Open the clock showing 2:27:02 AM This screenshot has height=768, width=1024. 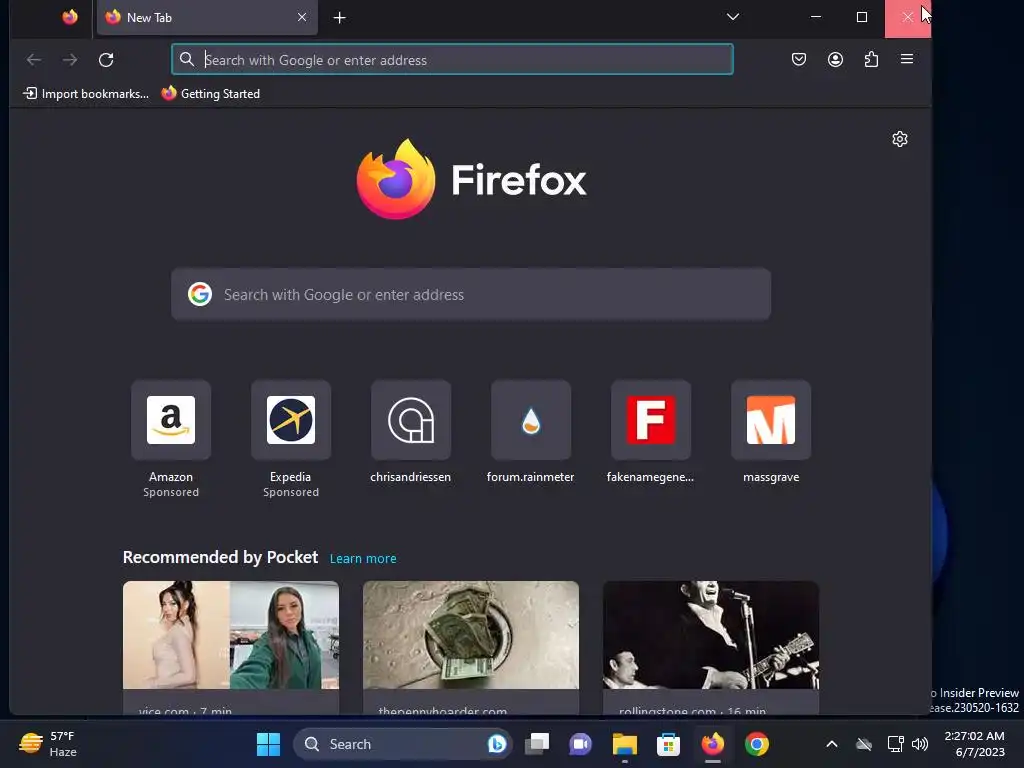click(x=977, y=744)
